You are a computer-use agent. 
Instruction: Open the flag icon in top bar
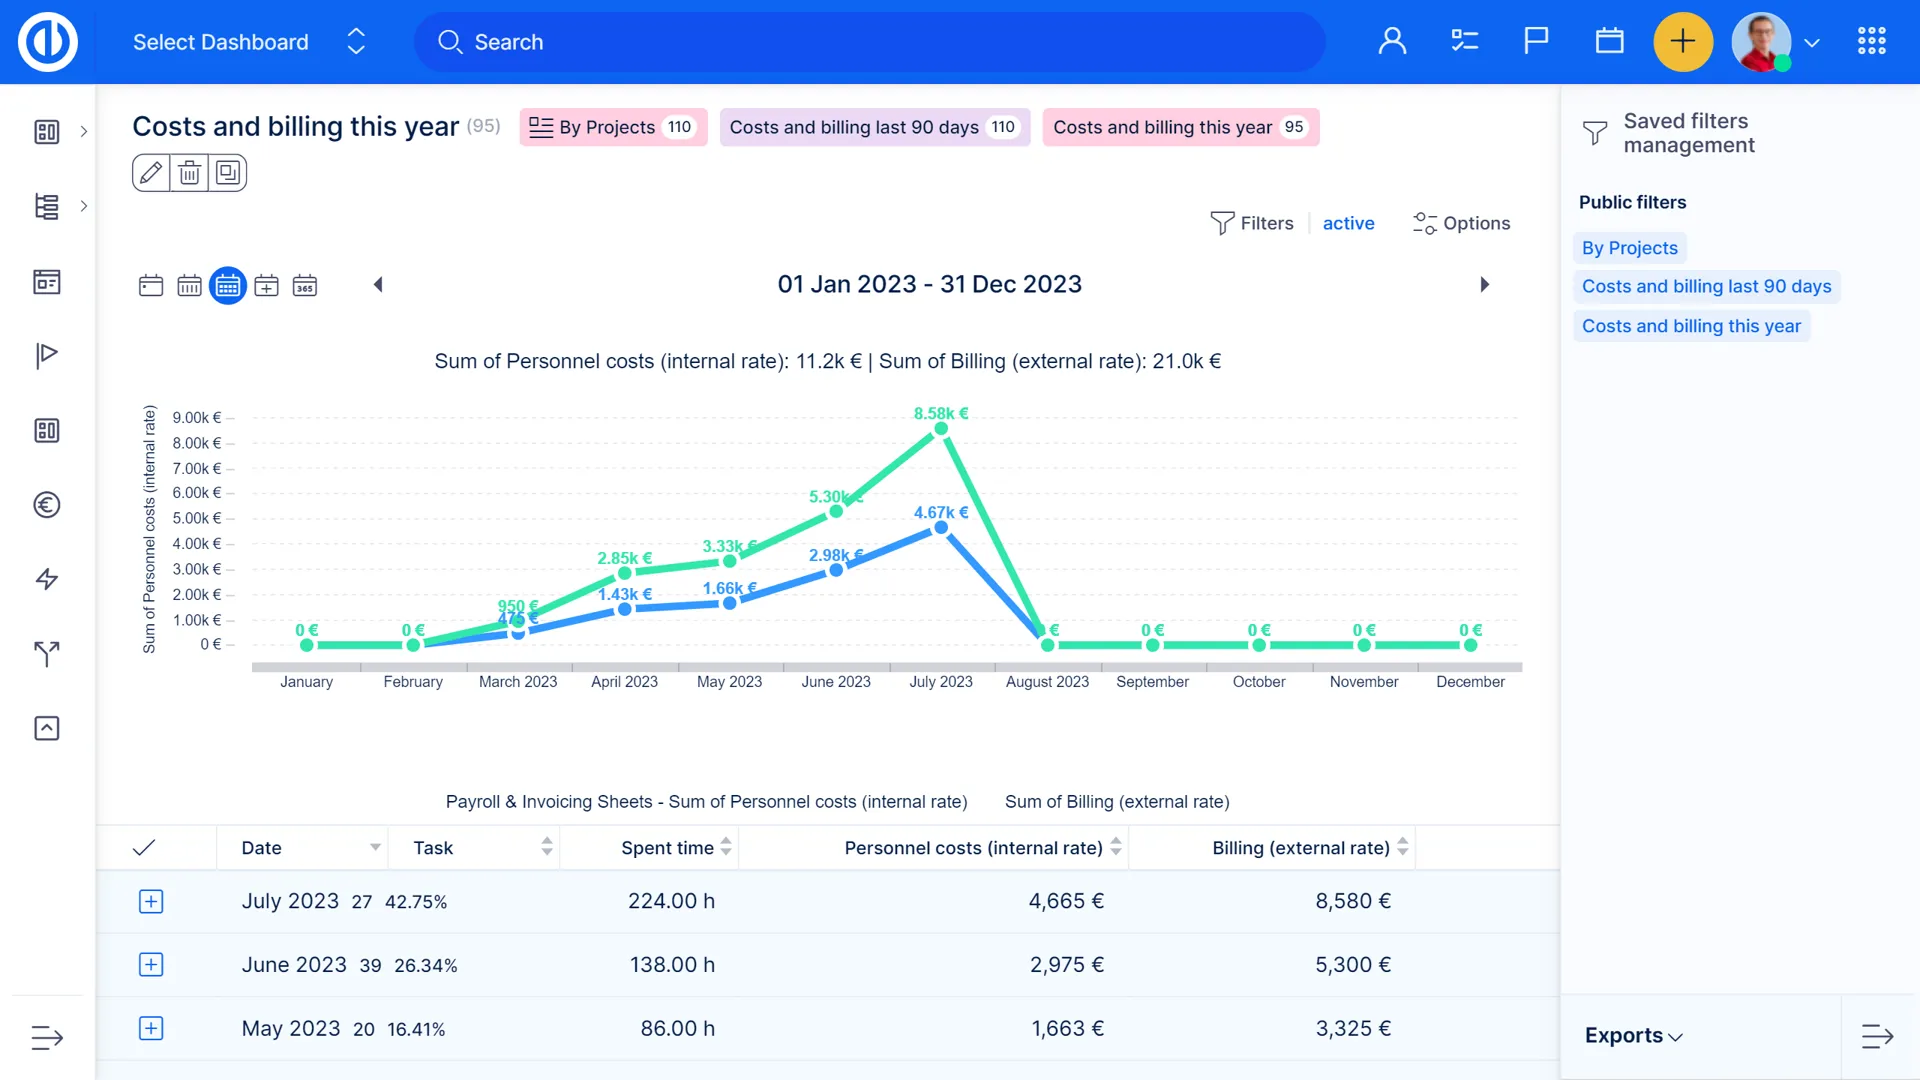click(x=1536, y=41)
